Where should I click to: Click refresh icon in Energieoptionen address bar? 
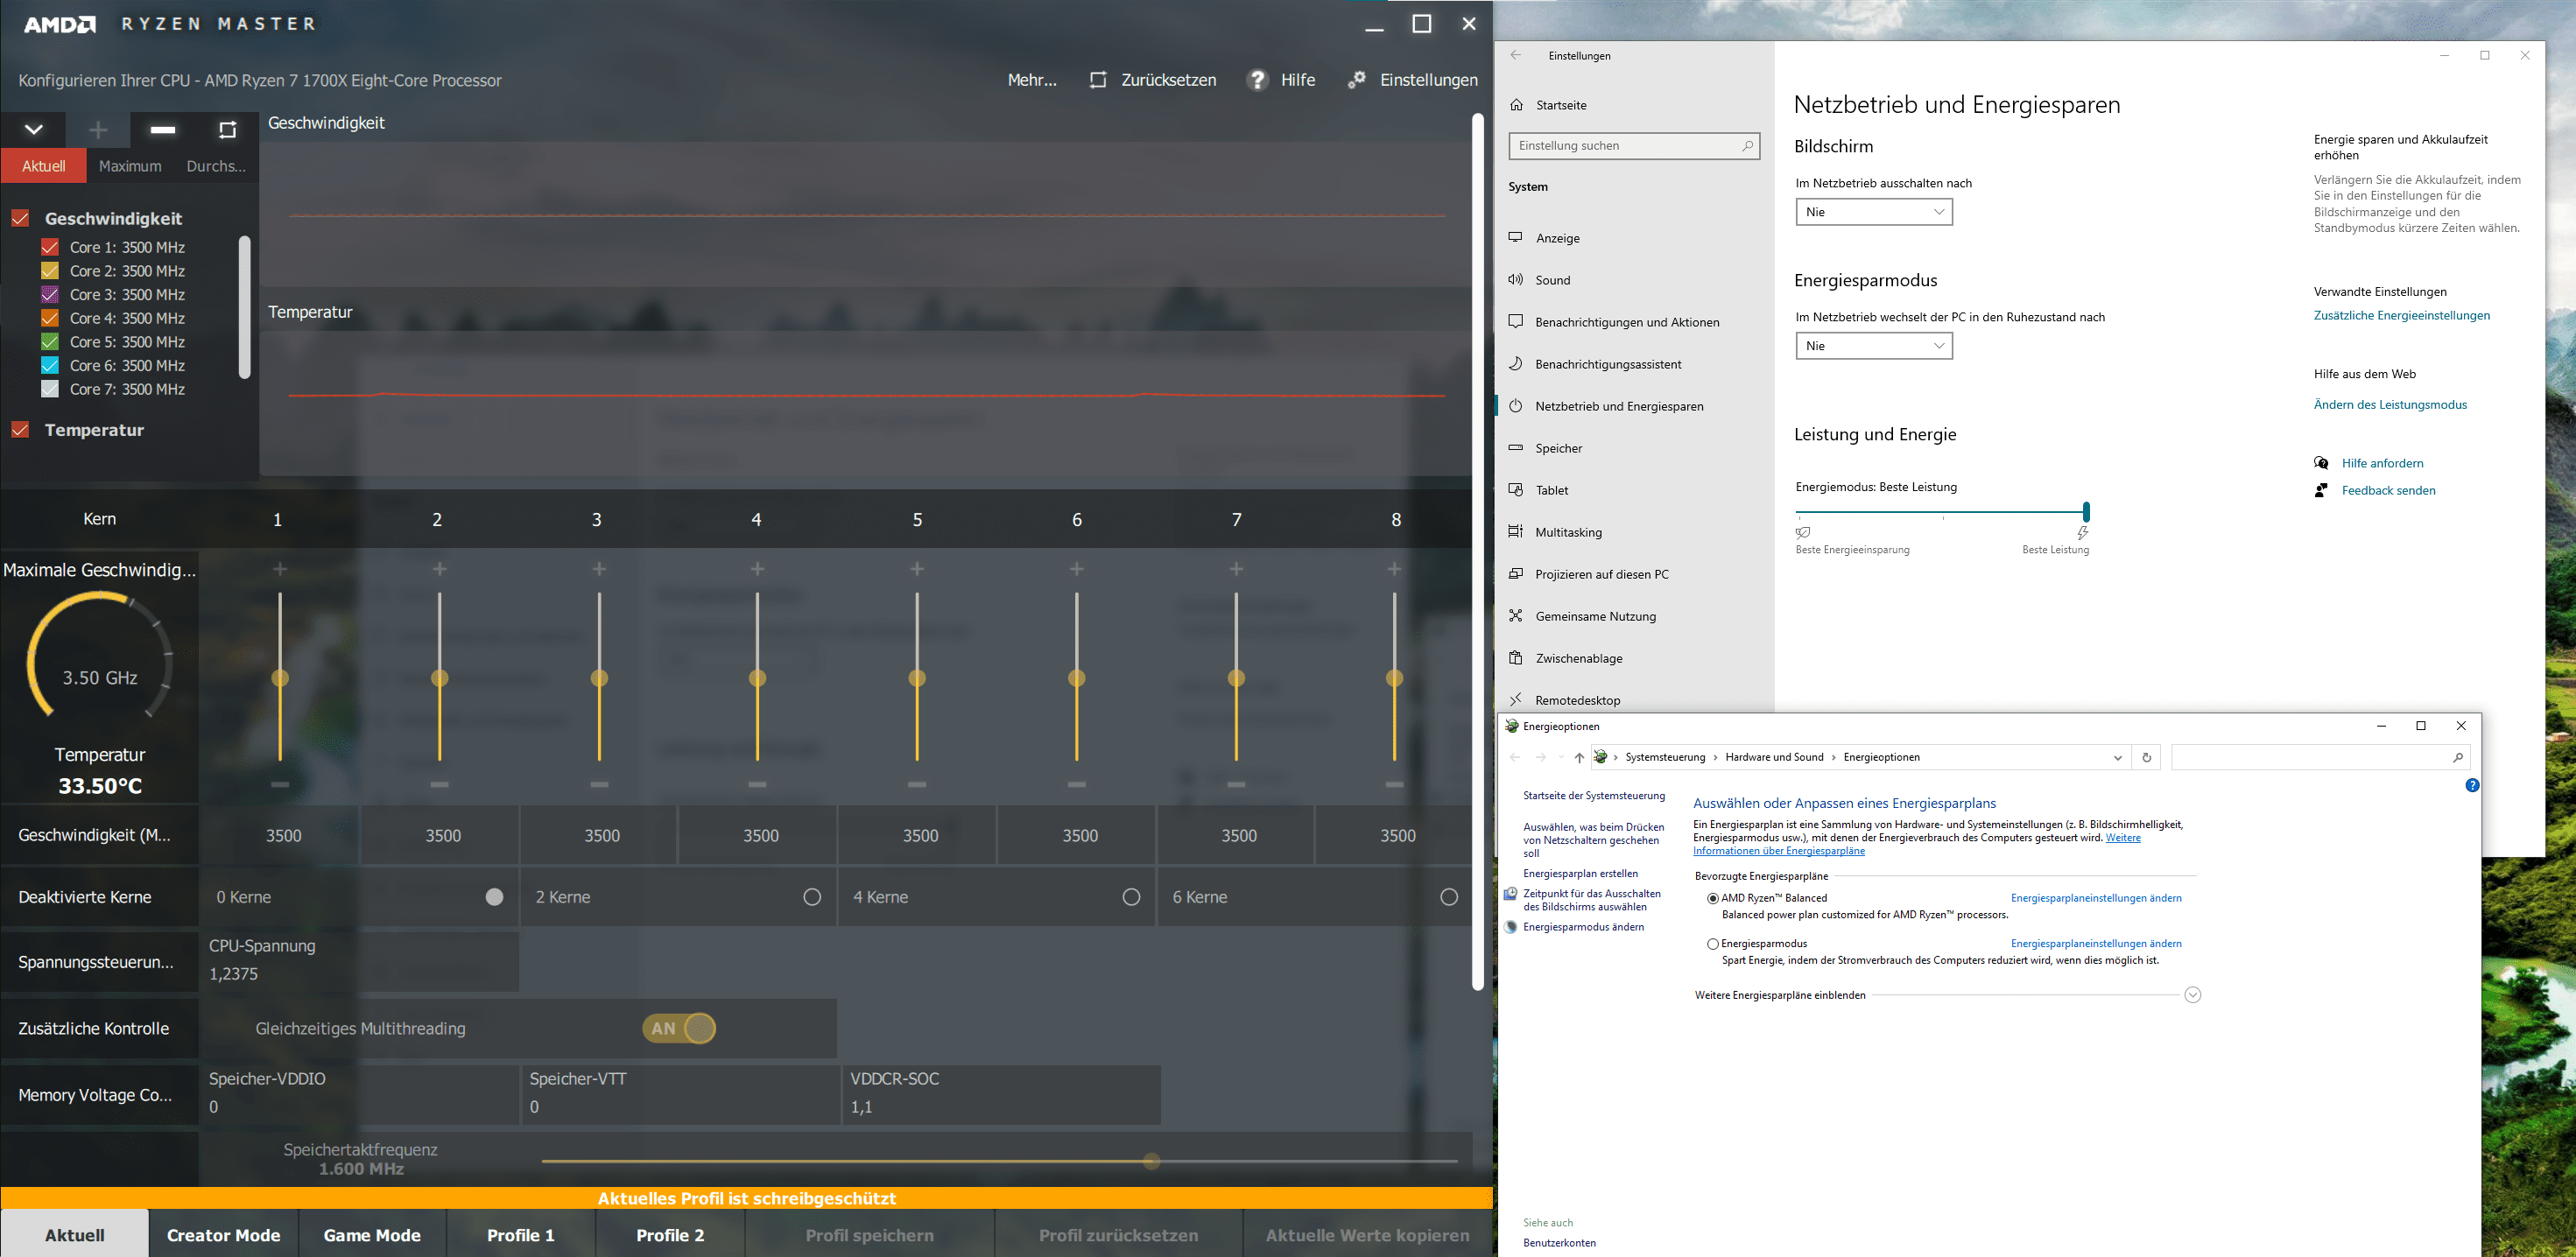(2146, 757)
